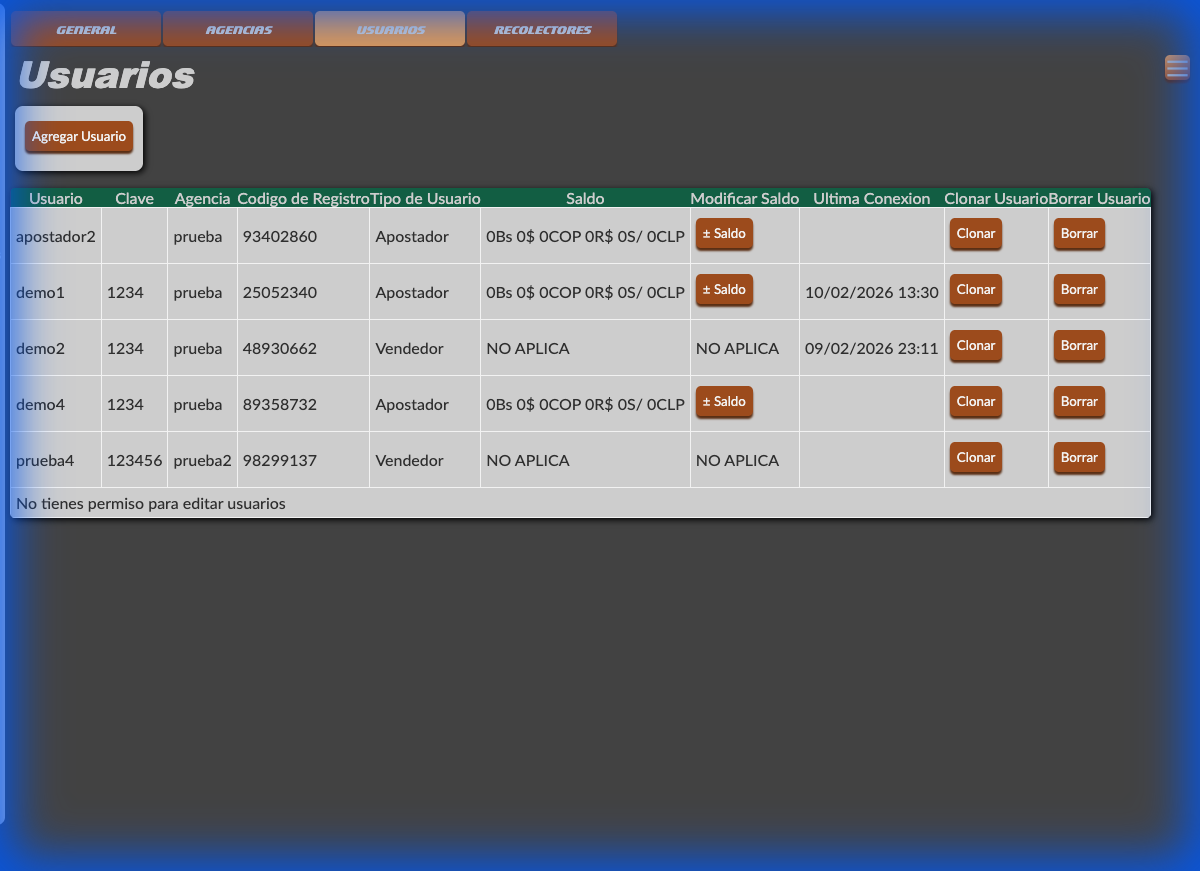Go to the Recolectores tab
Viewport: 1200px width, 871px height.
point(542,30)
